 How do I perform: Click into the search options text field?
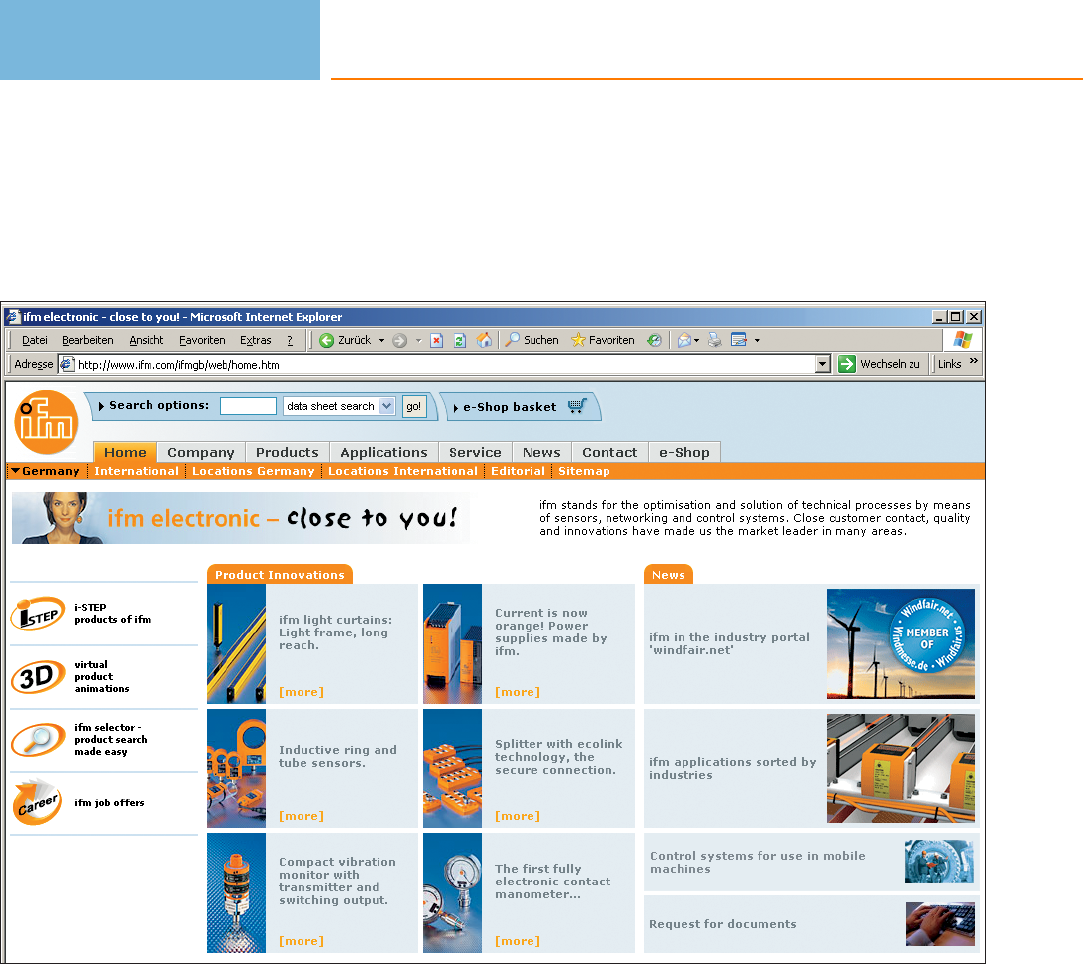point(248,406)
